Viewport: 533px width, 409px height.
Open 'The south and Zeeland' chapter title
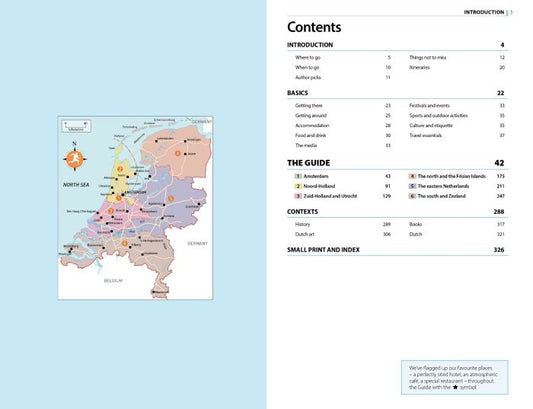442,196
